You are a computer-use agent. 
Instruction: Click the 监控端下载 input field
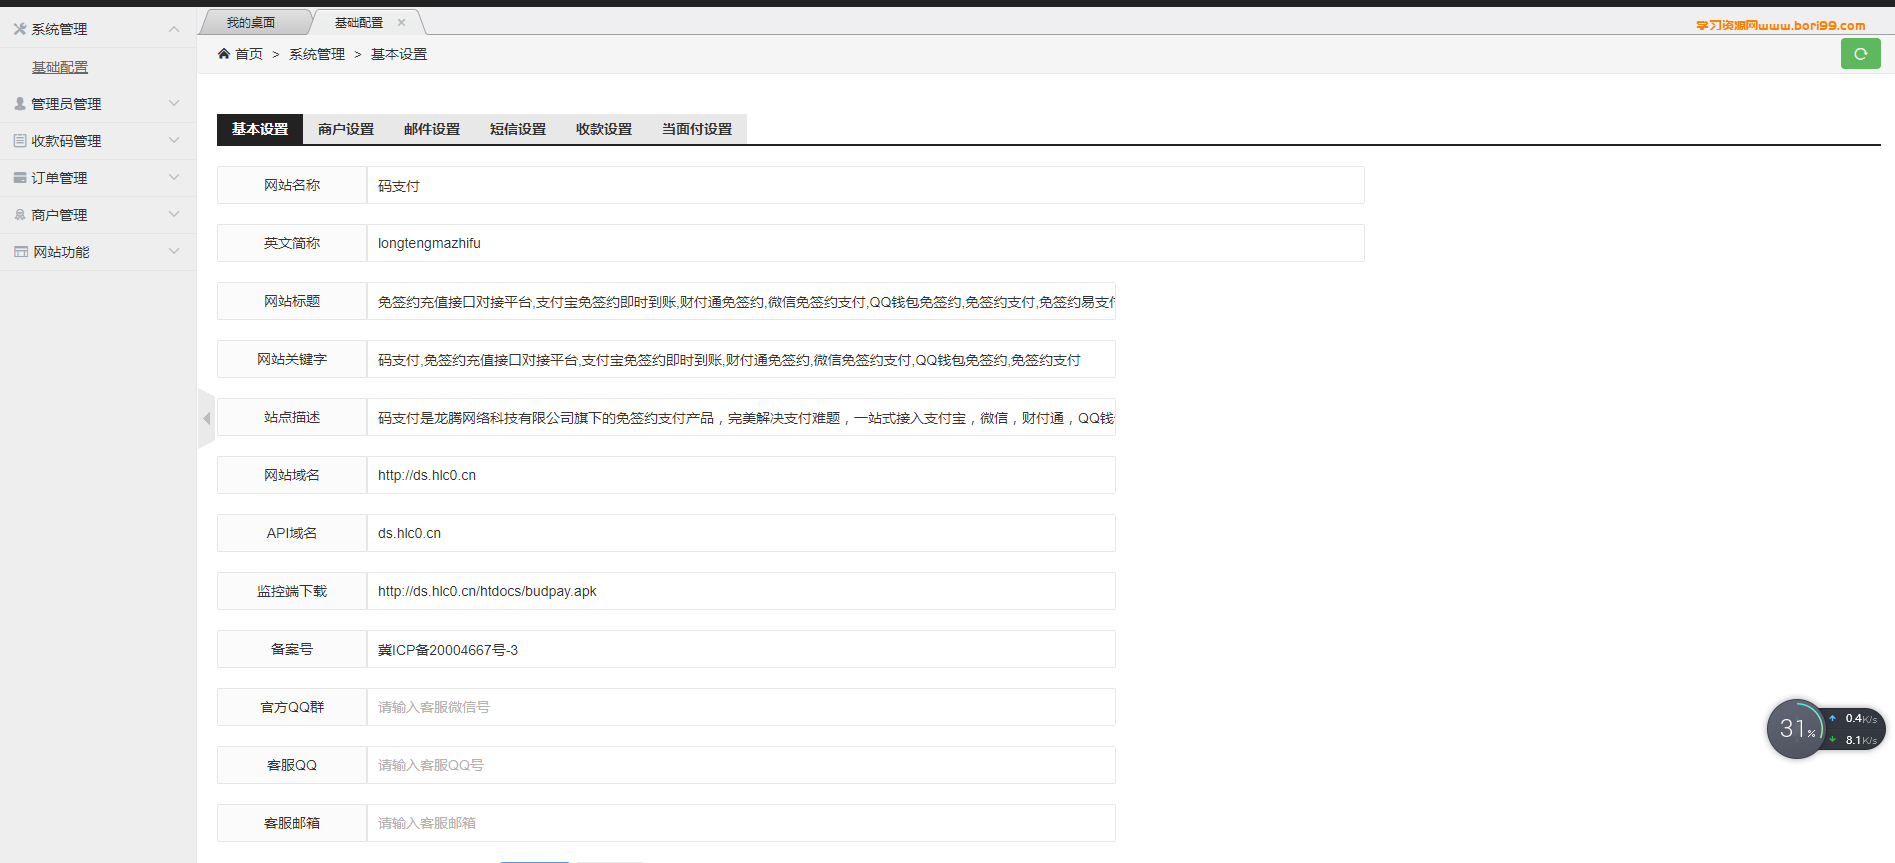[741, 591]
